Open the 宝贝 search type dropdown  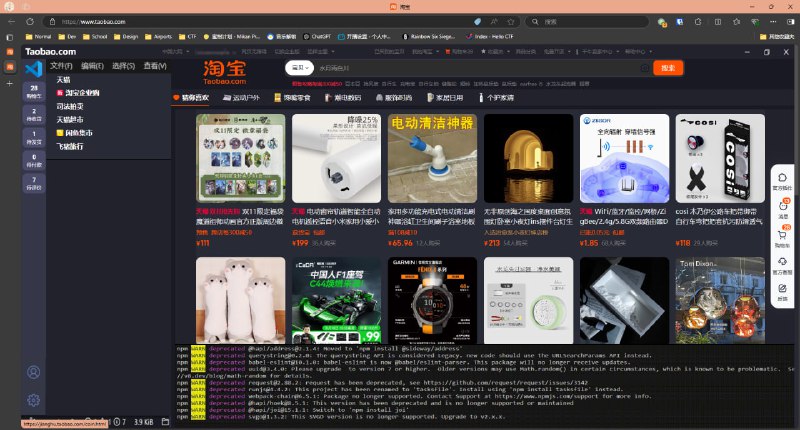click(x=296, y=68)
